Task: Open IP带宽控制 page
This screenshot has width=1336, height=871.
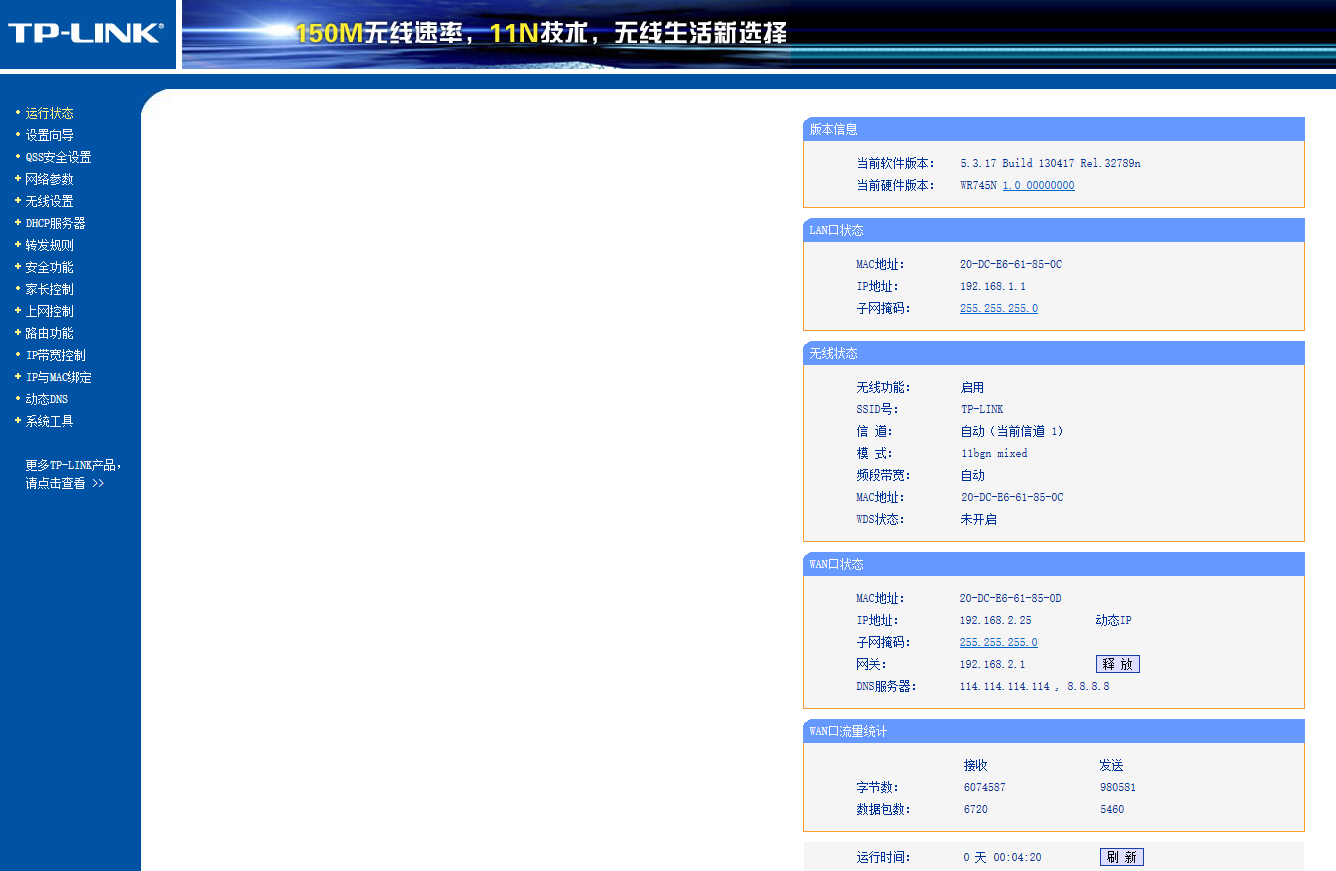Action: [x=56, y=355]
